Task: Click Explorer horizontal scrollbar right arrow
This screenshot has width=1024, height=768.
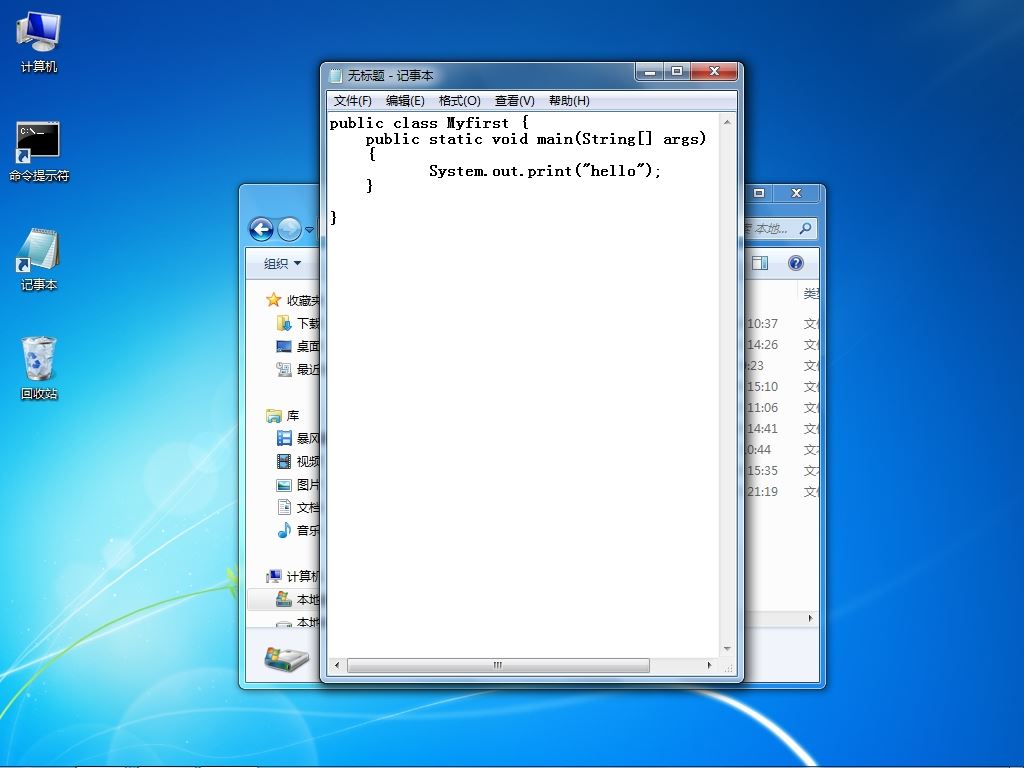Action: point(810,618)
